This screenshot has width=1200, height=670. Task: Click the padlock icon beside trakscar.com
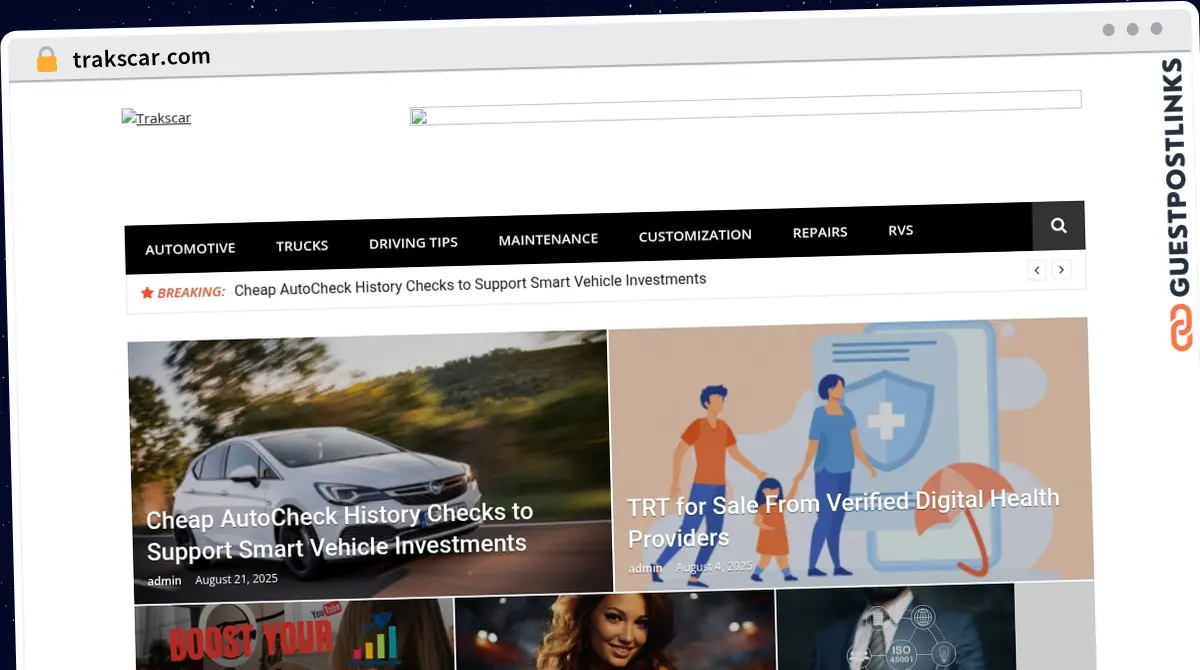pyautogui.click(x=46, y=58)
